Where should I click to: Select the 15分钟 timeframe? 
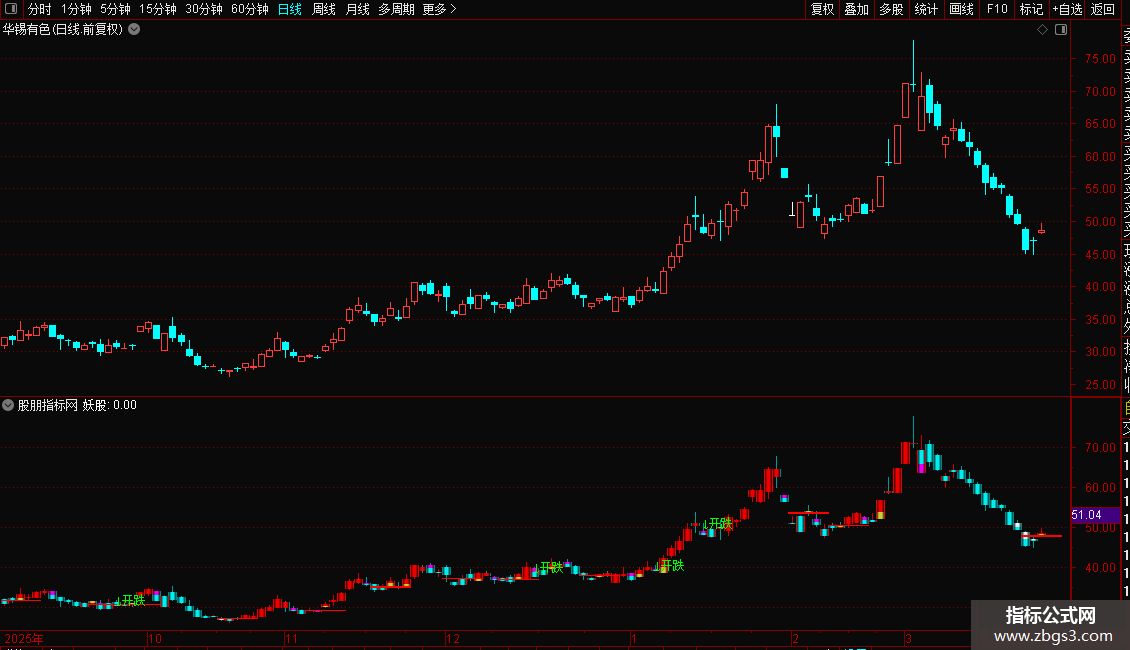(x=158, y=9)
